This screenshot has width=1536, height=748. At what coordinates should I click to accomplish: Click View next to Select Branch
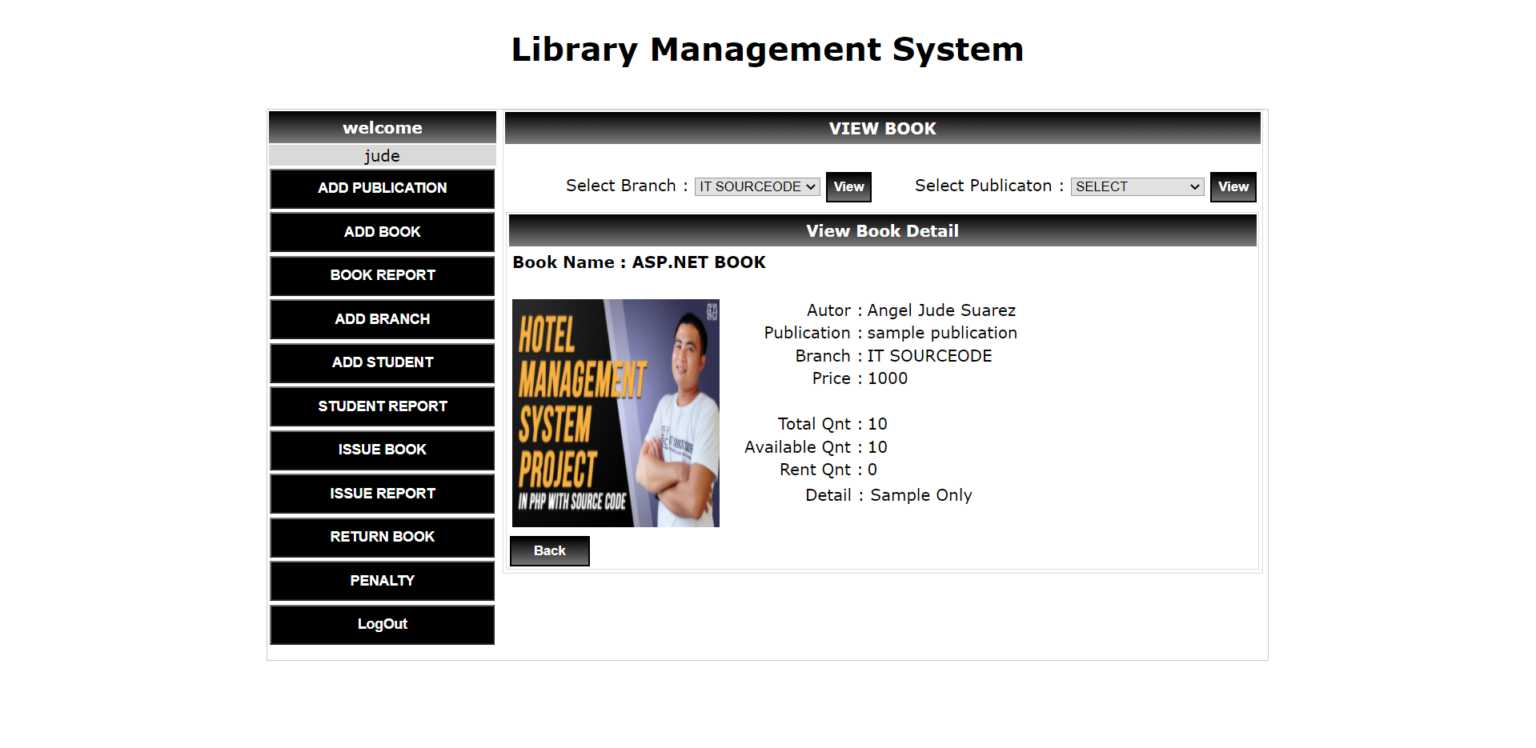848,186
